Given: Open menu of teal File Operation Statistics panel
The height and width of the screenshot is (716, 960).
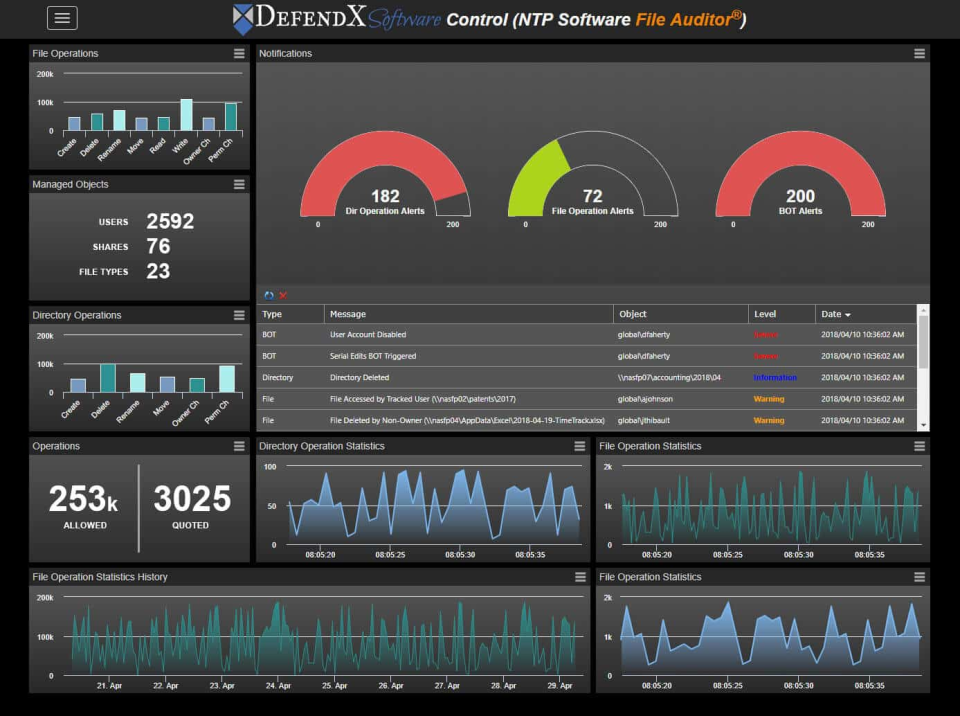Looking at the screenshot, I should click(x=920, y=446).
